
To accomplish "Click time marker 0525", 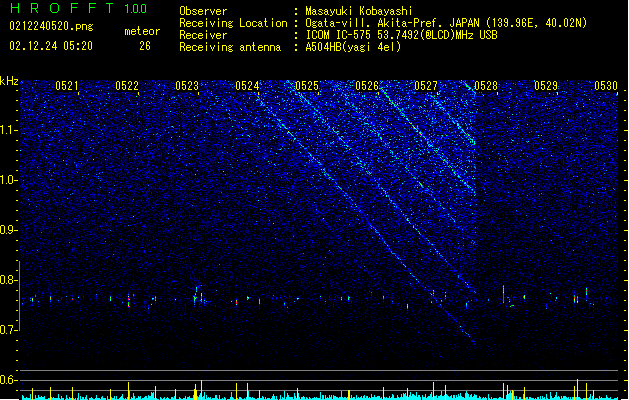I will click(307, 85).
